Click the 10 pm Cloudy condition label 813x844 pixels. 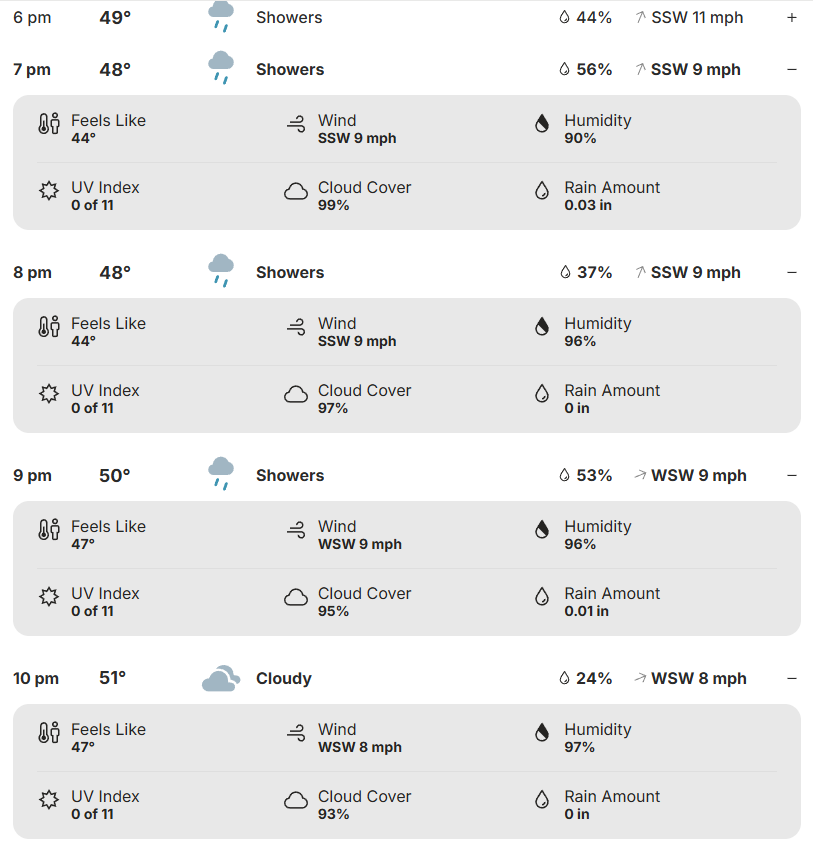[284, 679]
